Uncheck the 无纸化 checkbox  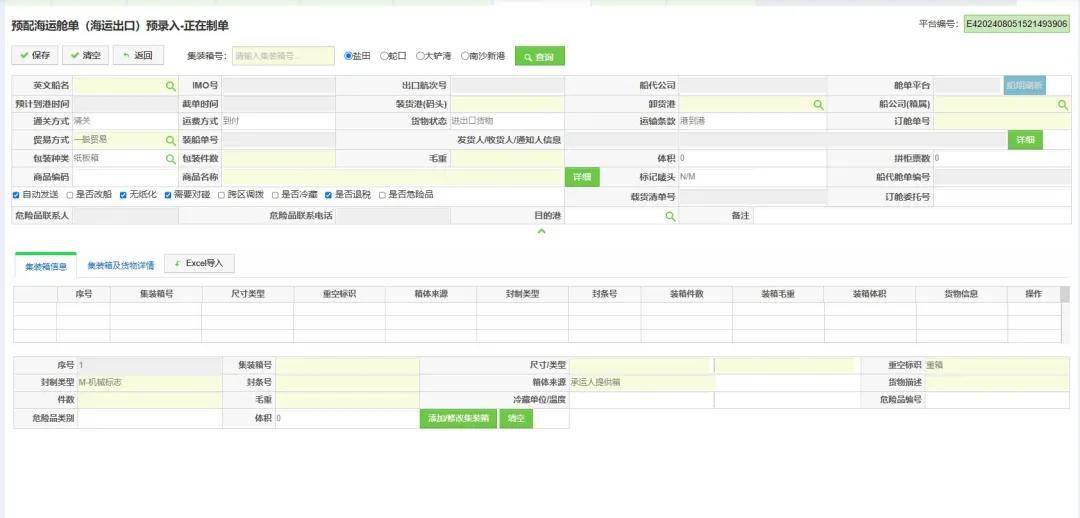(x=123, y=194)
